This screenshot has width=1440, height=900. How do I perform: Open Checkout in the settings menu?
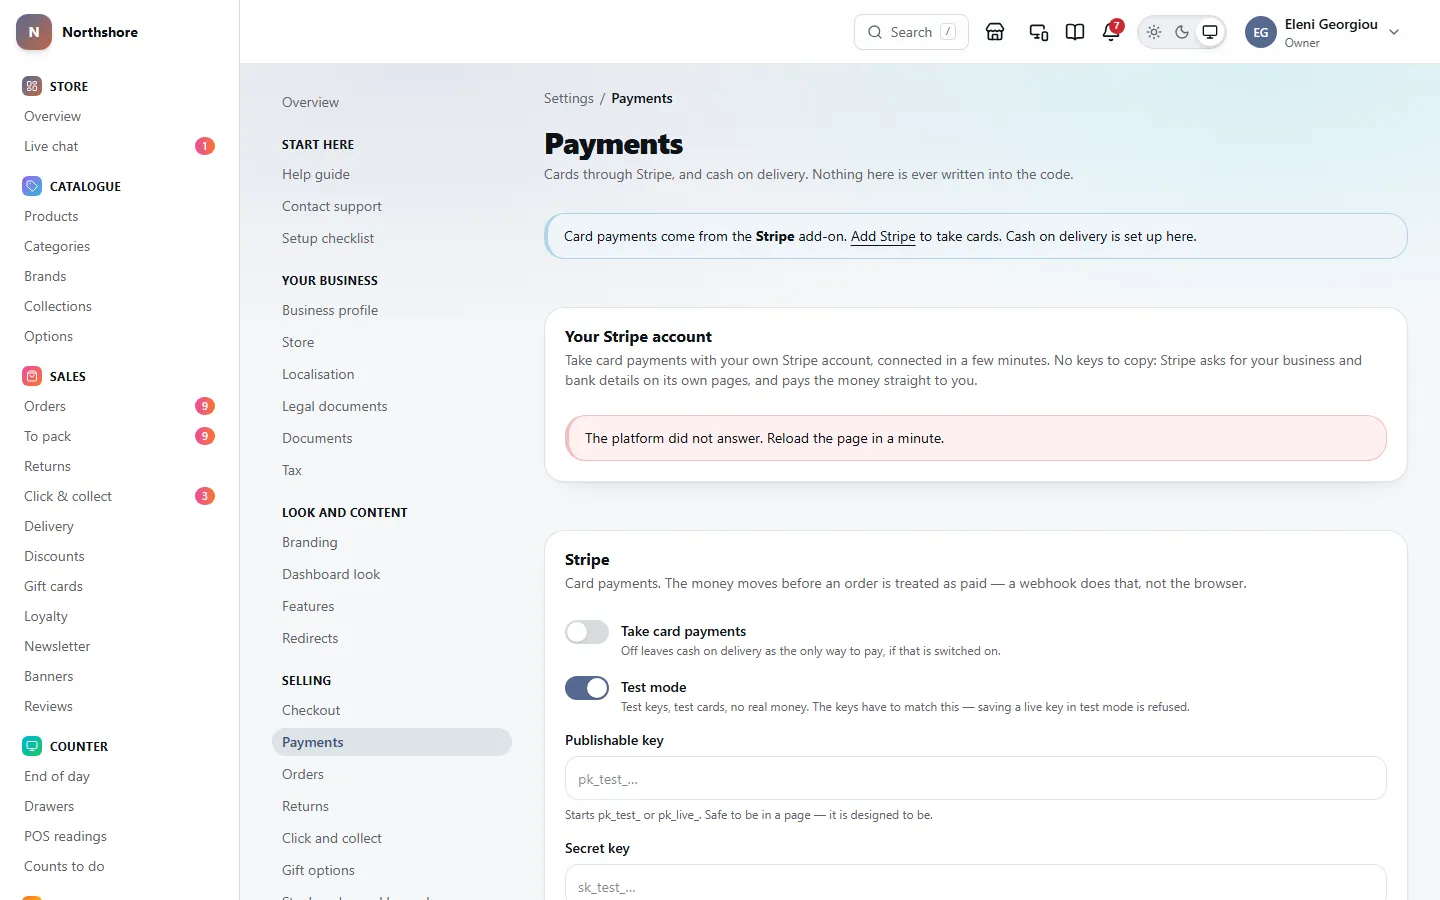(392, 710)
